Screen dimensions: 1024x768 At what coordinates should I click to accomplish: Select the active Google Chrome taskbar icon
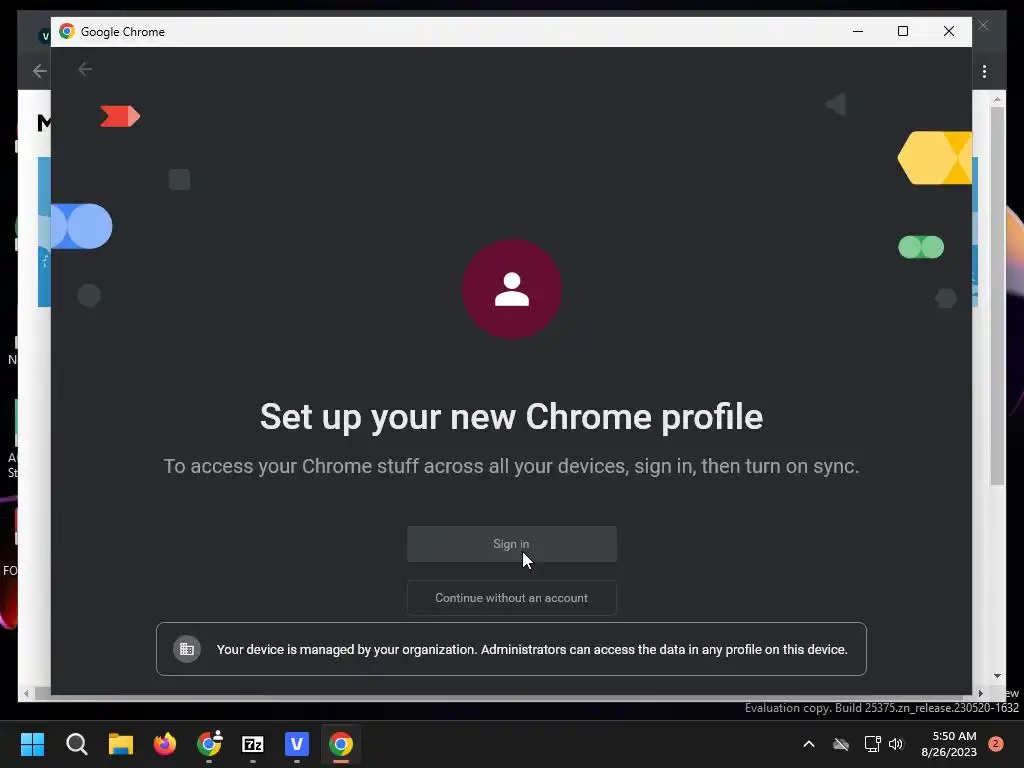pyautogui.click(x=341, y=744)
